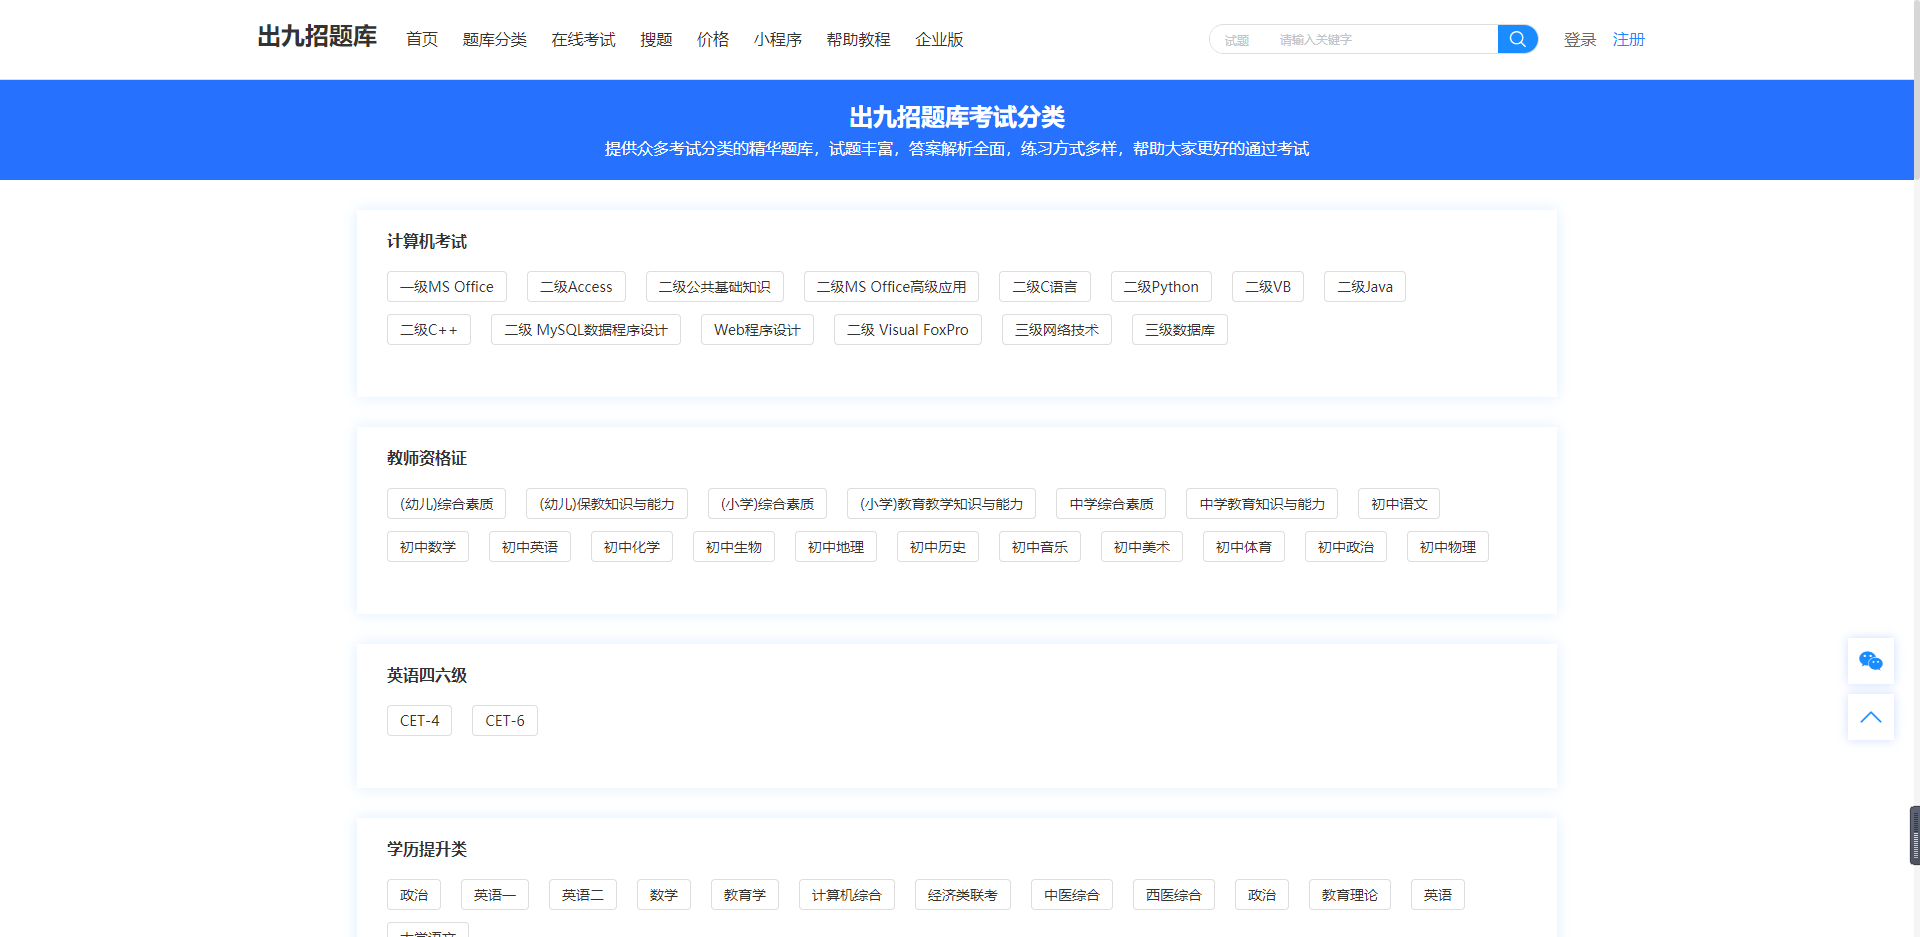Choose 英语一 under 学历提升类
Screen dimensions: 1920x937
click(495, 895)
